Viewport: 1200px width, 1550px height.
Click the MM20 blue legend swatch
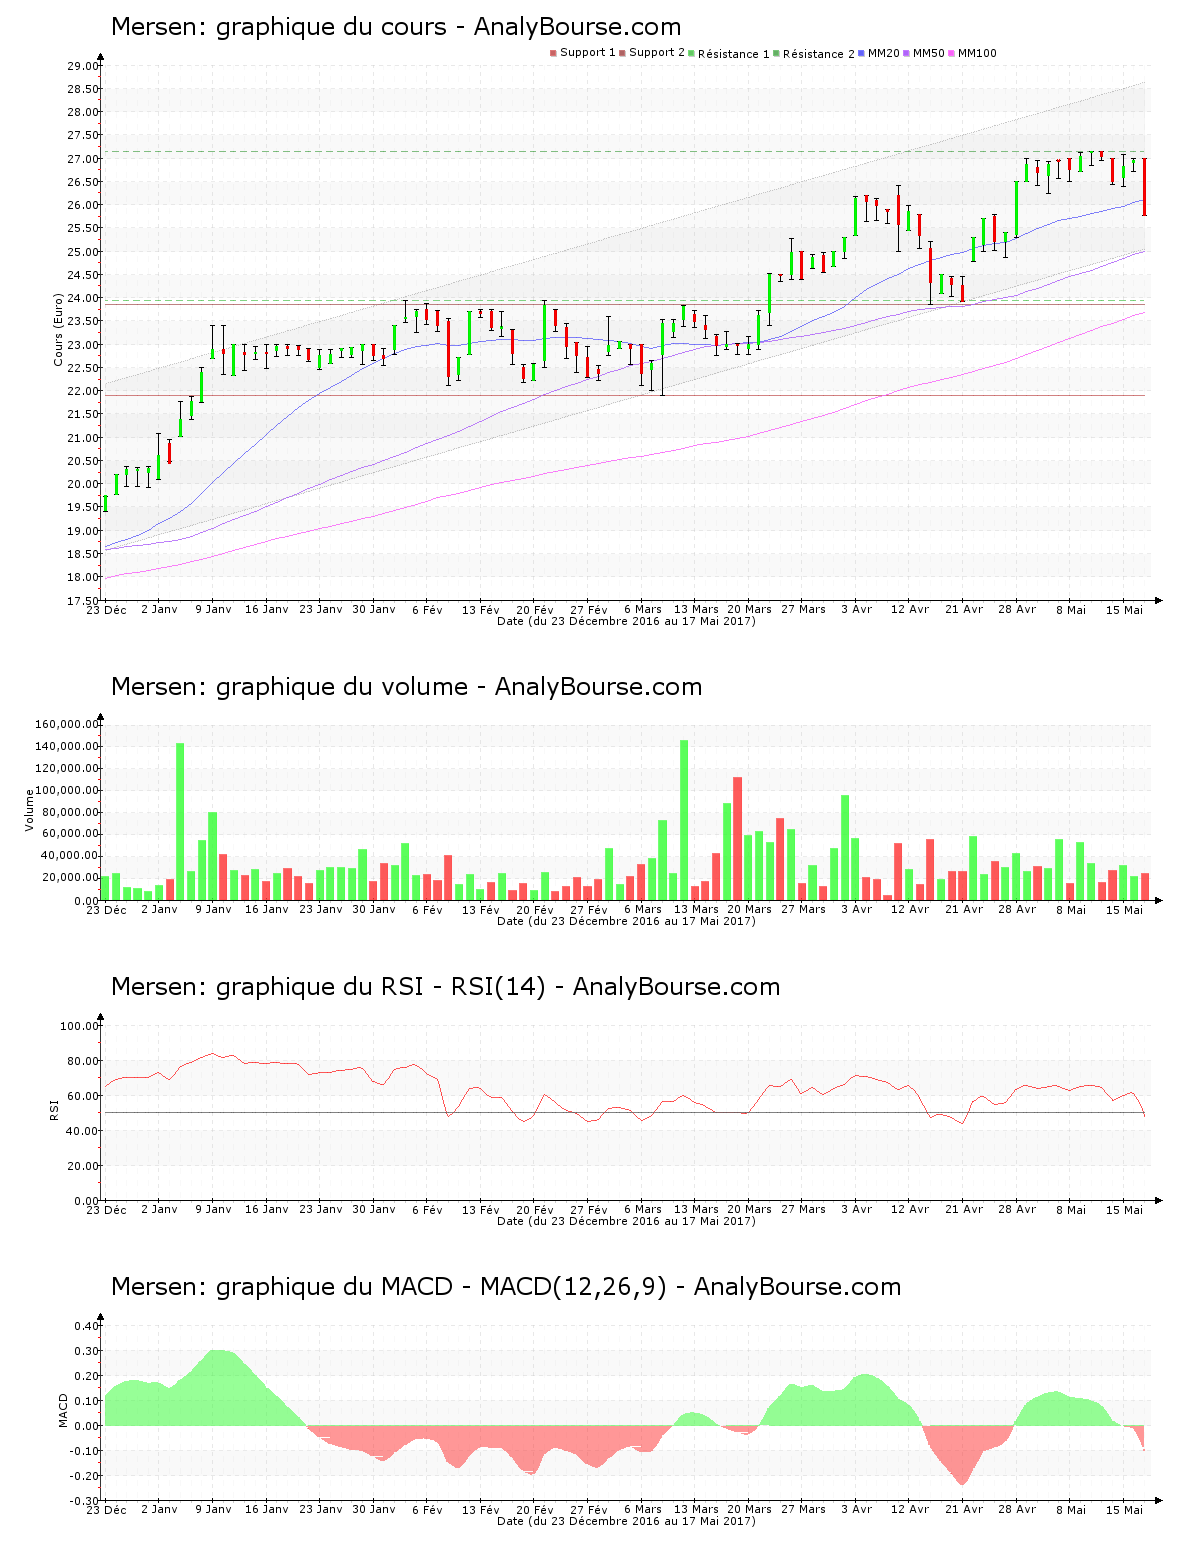click(861, 53)
